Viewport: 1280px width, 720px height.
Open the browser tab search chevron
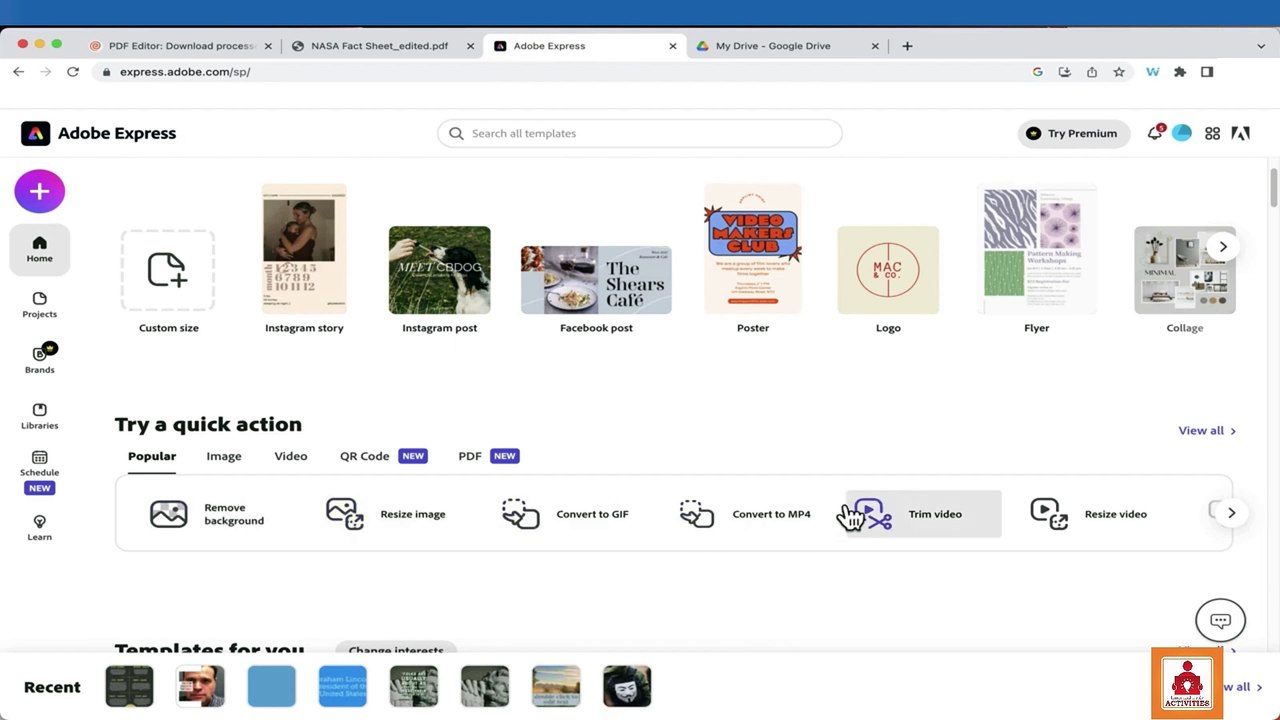(x=1261, y=46)
